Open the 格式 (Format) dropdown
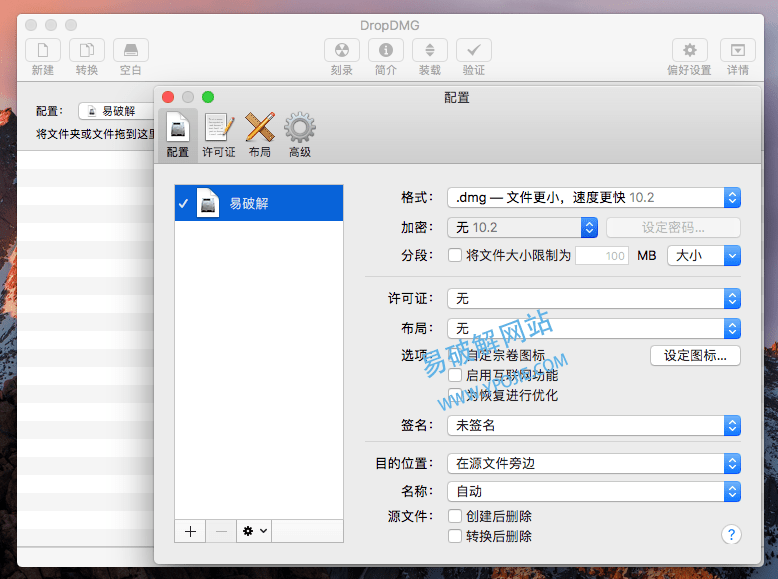This screenshot has height=579, width=778. (x=594, y=197)
